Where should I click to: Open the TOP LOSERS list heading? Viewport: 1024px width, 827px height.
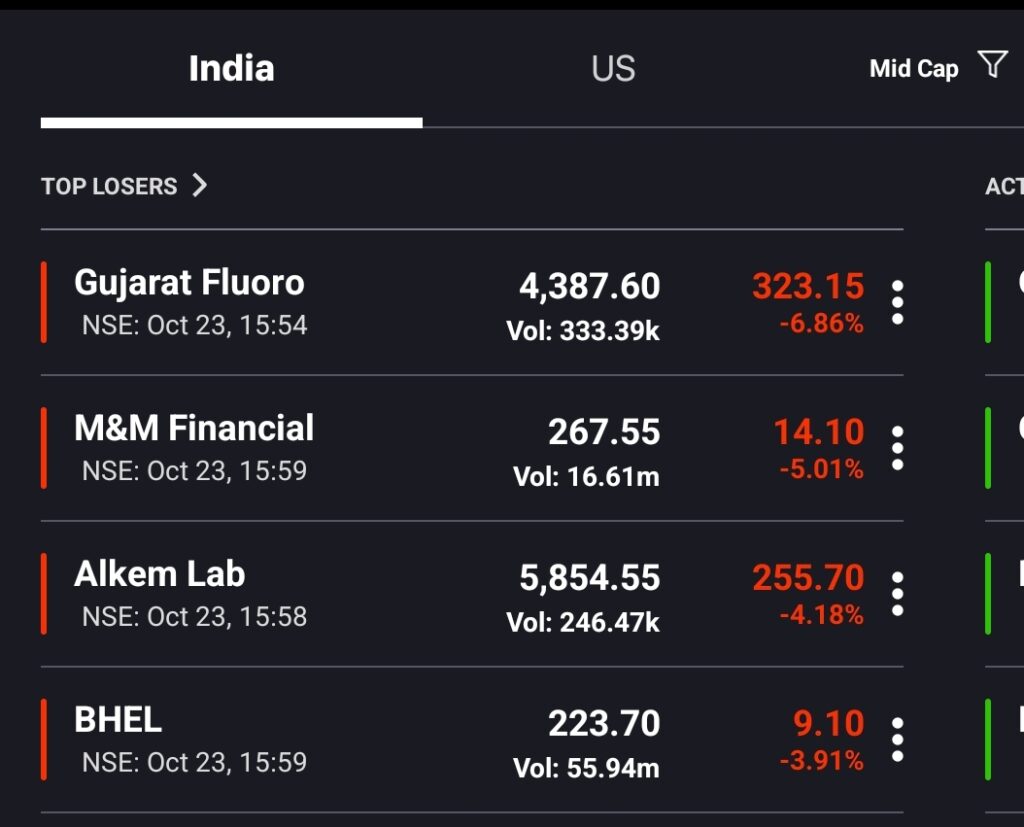pyautogui.click(x=109, y=186)
